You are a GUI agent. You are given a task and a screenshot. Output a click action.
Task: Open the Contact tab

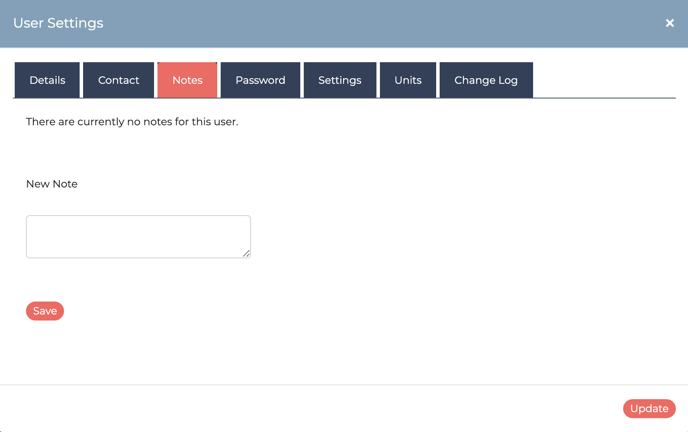tap(118, 80)
